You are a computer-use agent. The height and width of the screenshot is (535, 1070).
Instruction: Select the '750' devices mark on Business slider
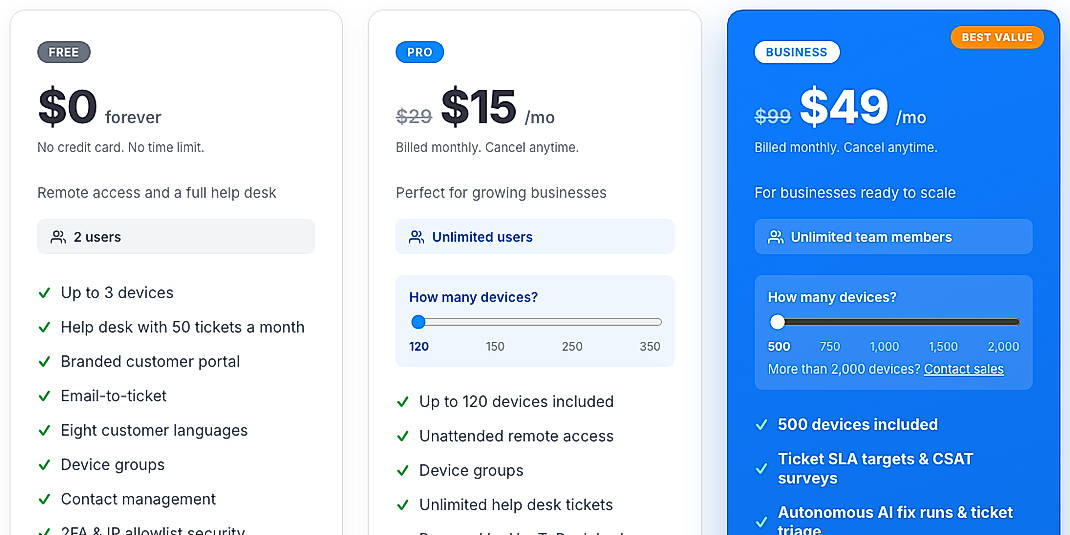click(x=830, y=347)
